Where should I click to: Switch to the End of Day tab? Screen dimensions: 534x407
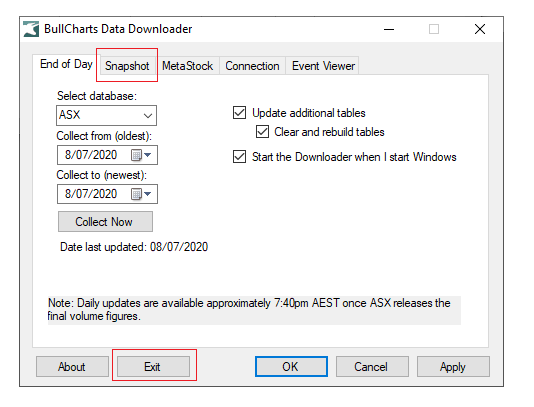(66, 64)
